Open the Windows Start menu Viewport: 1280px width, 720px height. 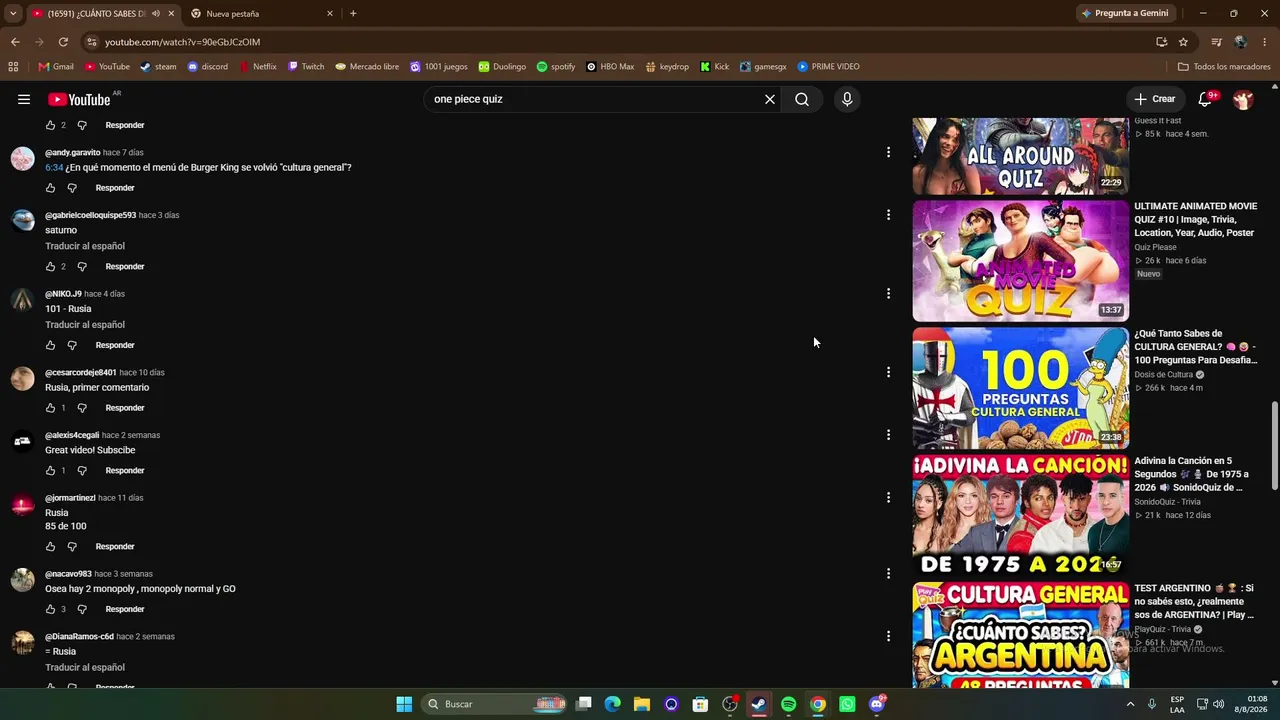[x=404, y=704]
